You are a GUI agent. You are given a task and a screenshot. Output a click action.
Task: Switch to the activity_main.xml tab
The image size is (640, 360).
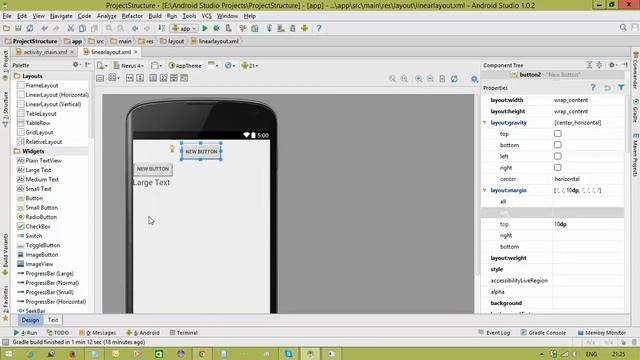(45, 52)
